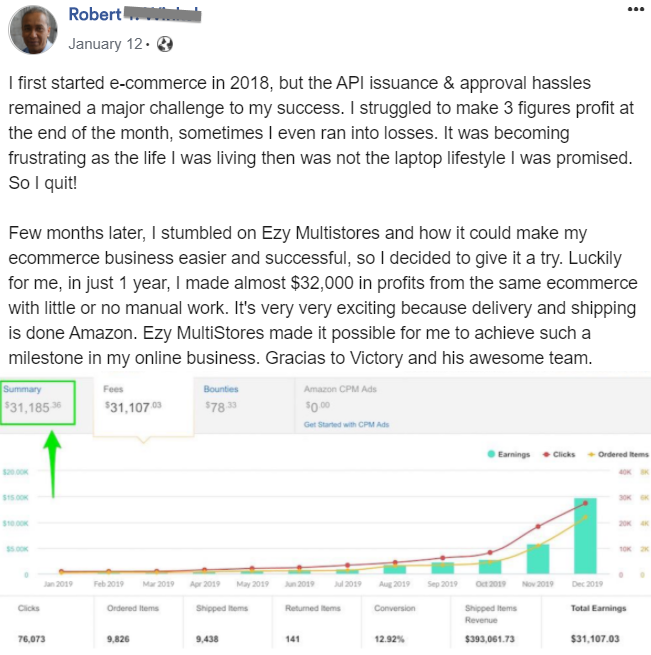Open the post author's profile picture

(32, 30)
